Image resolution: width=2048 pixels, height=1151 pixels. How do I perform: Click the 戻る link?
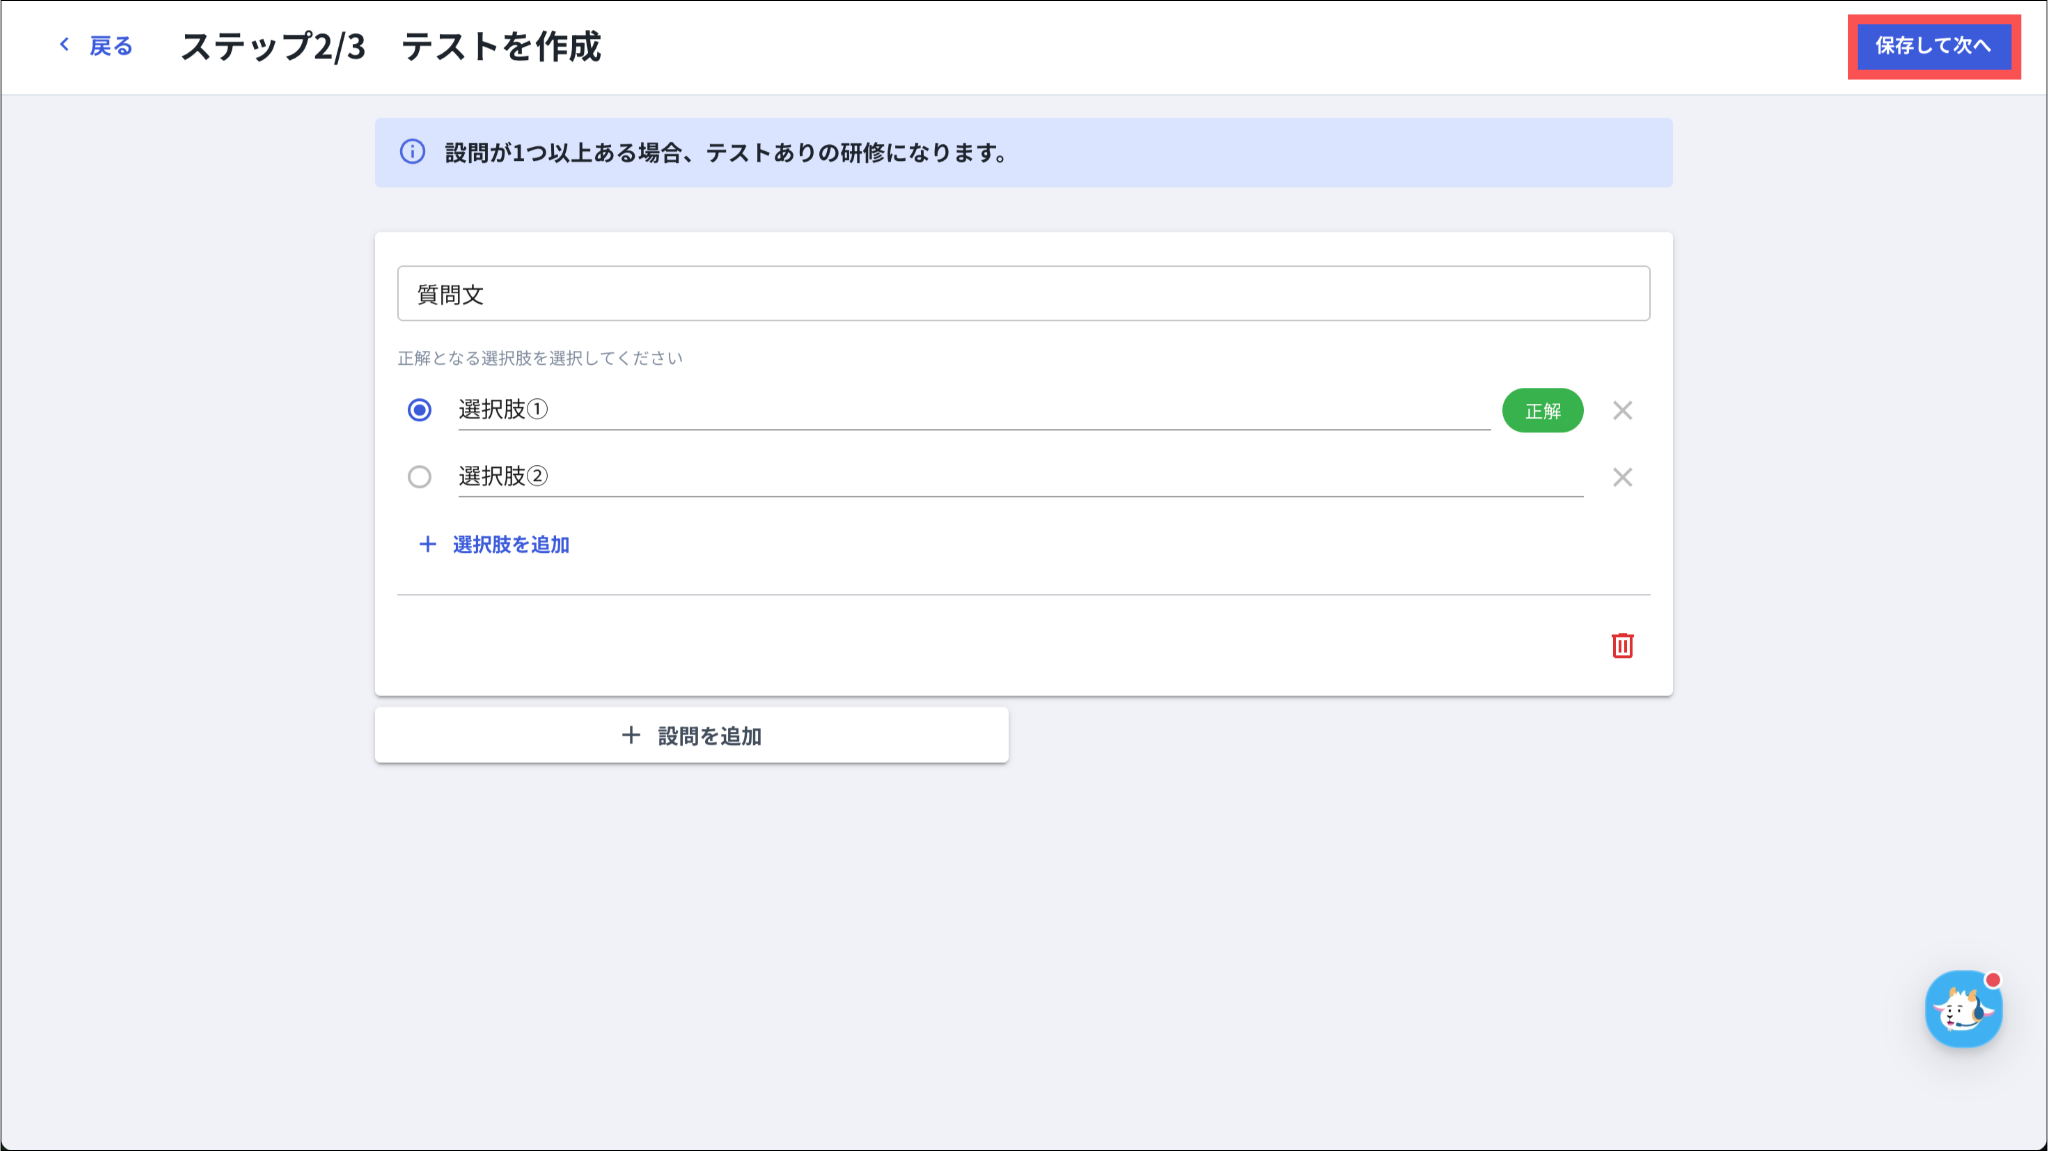(x=110, y=46)
